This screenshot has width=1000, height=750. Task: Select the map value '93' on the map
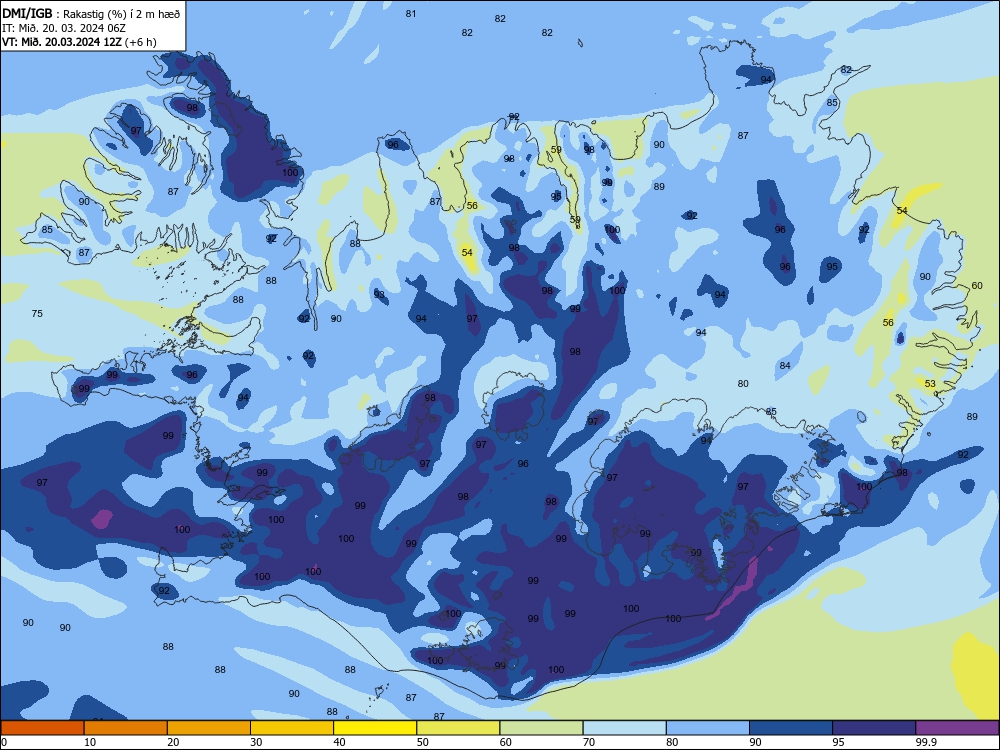point(379,294)
